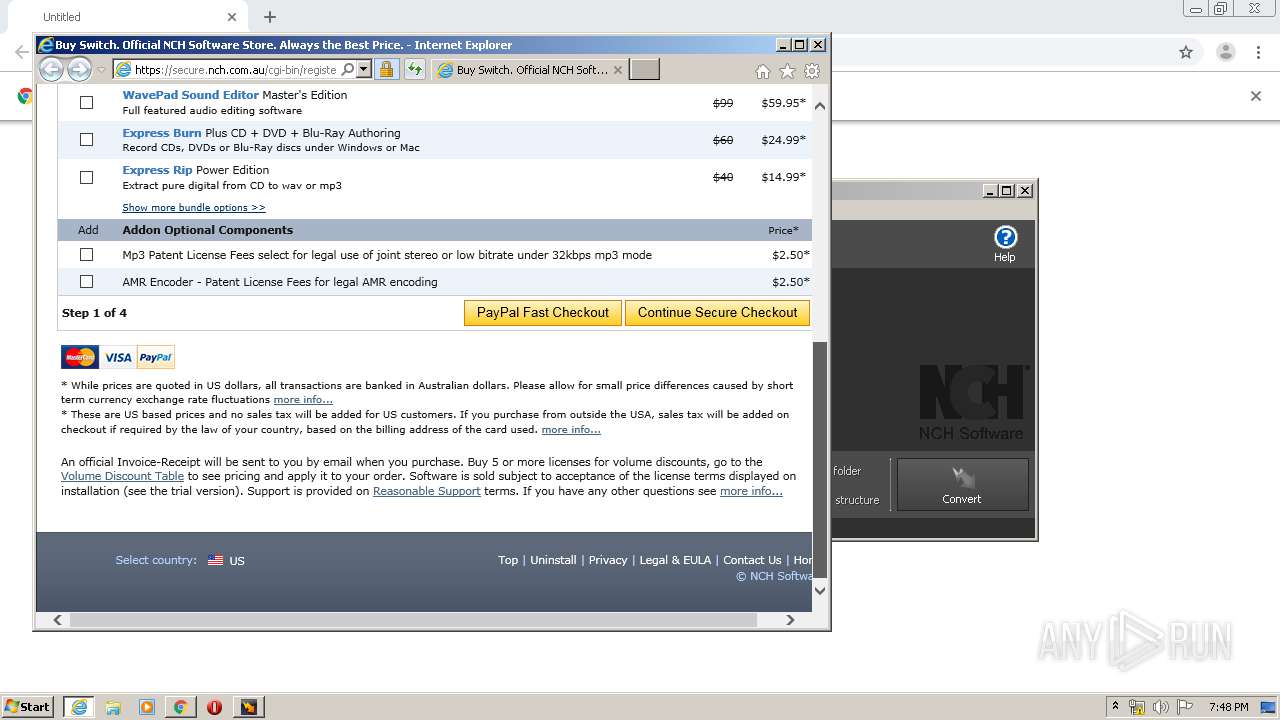1280x720 pixels.
Task: Open a new Chrome tab
Action: tap(269, 17)
